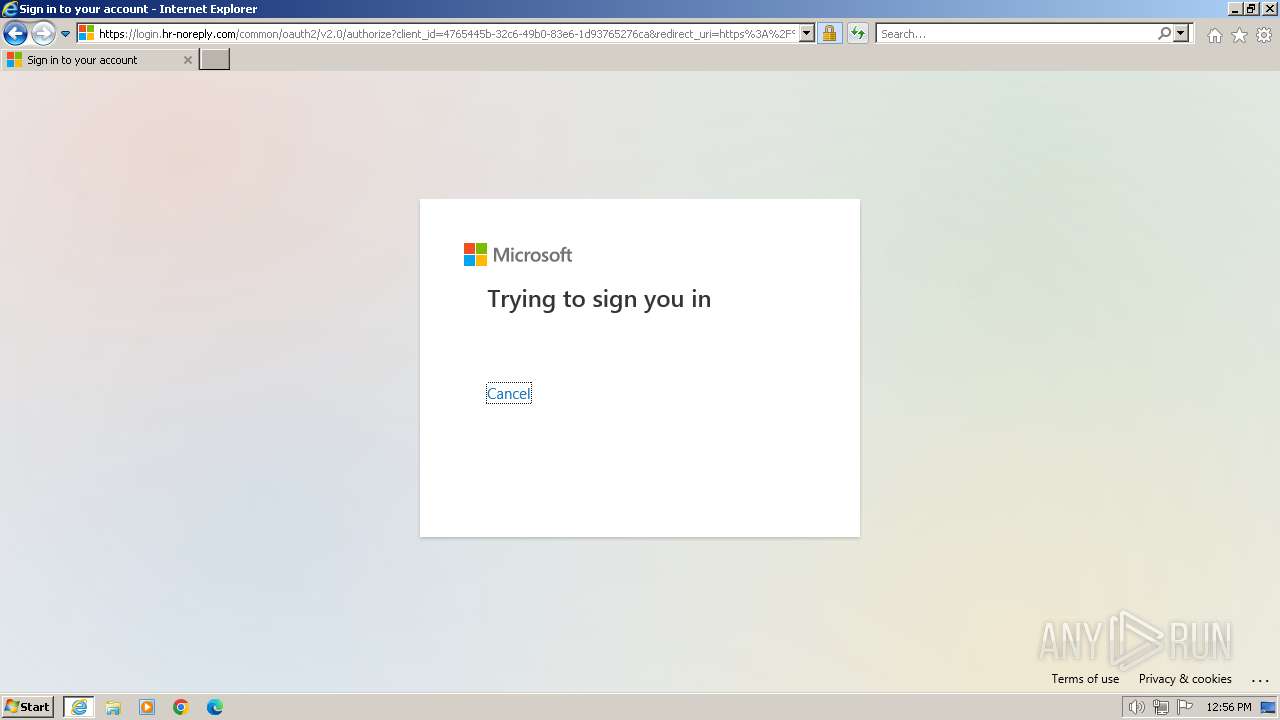Click the ellipsis more options in footer

[x=1260, y=680]
